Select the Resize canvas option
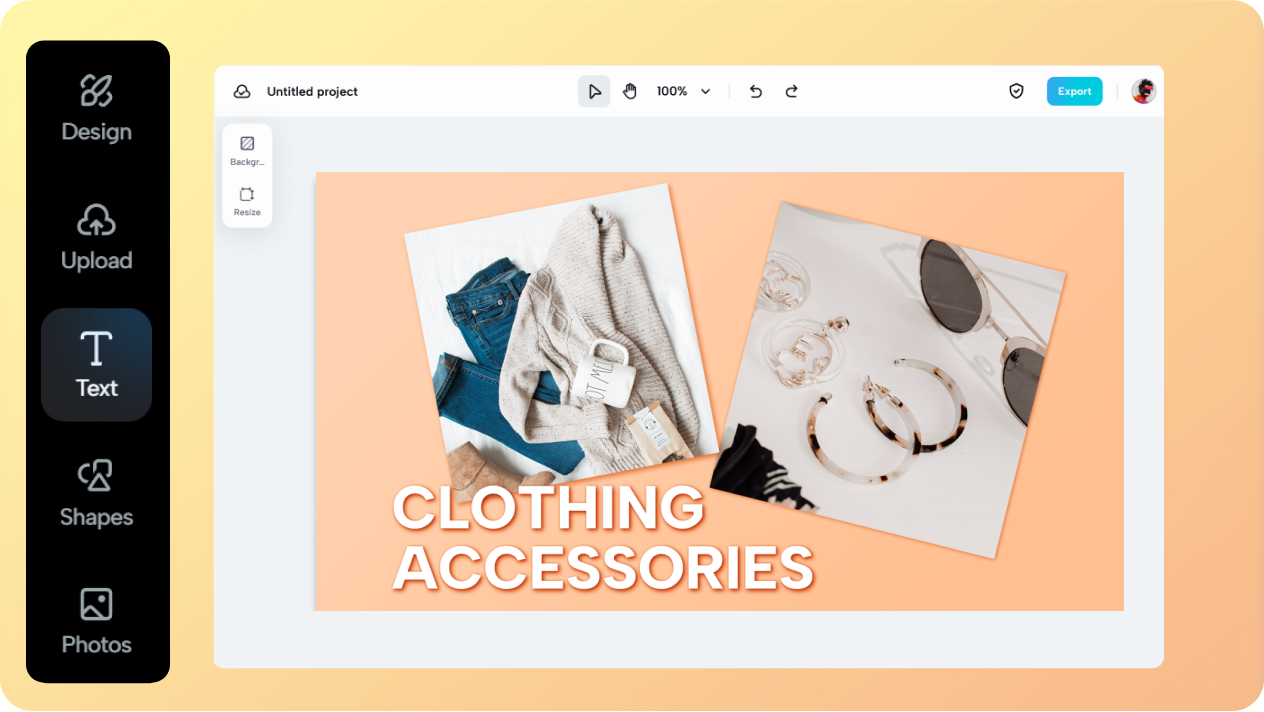This screenshot has height=712, width=1264. [x=247, y=199]
